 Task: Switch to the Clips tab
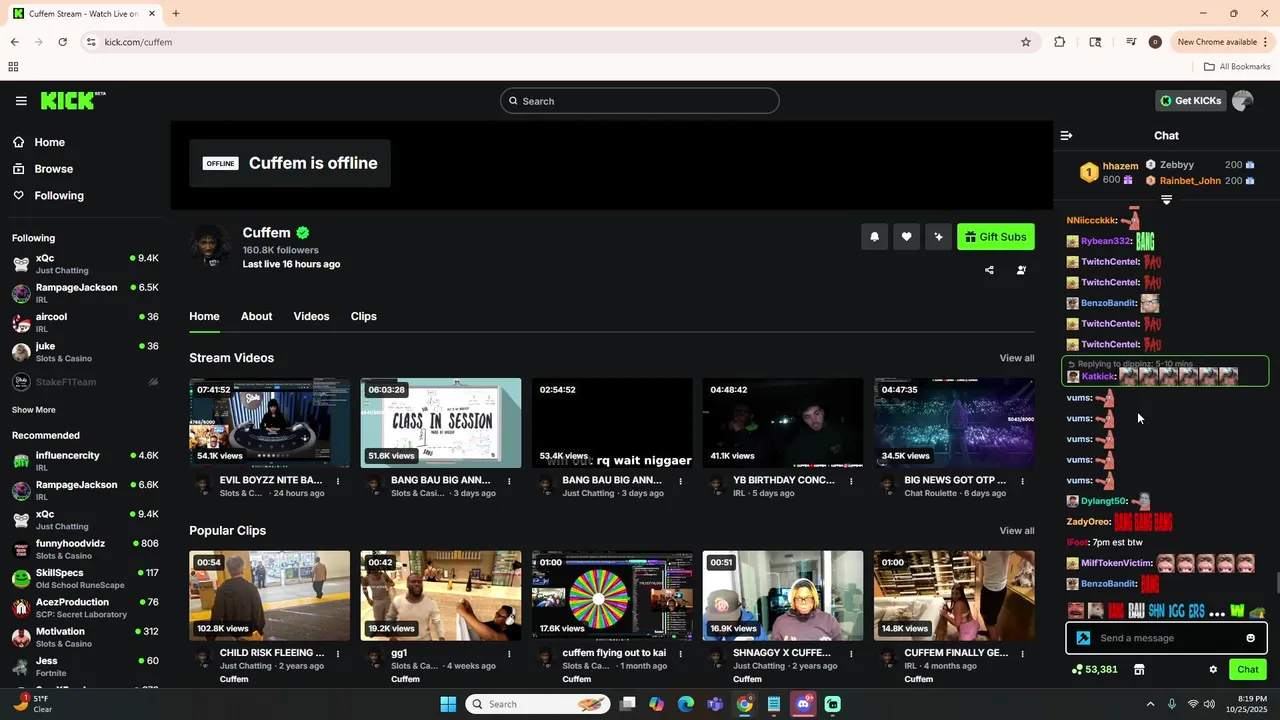[364, 316]
